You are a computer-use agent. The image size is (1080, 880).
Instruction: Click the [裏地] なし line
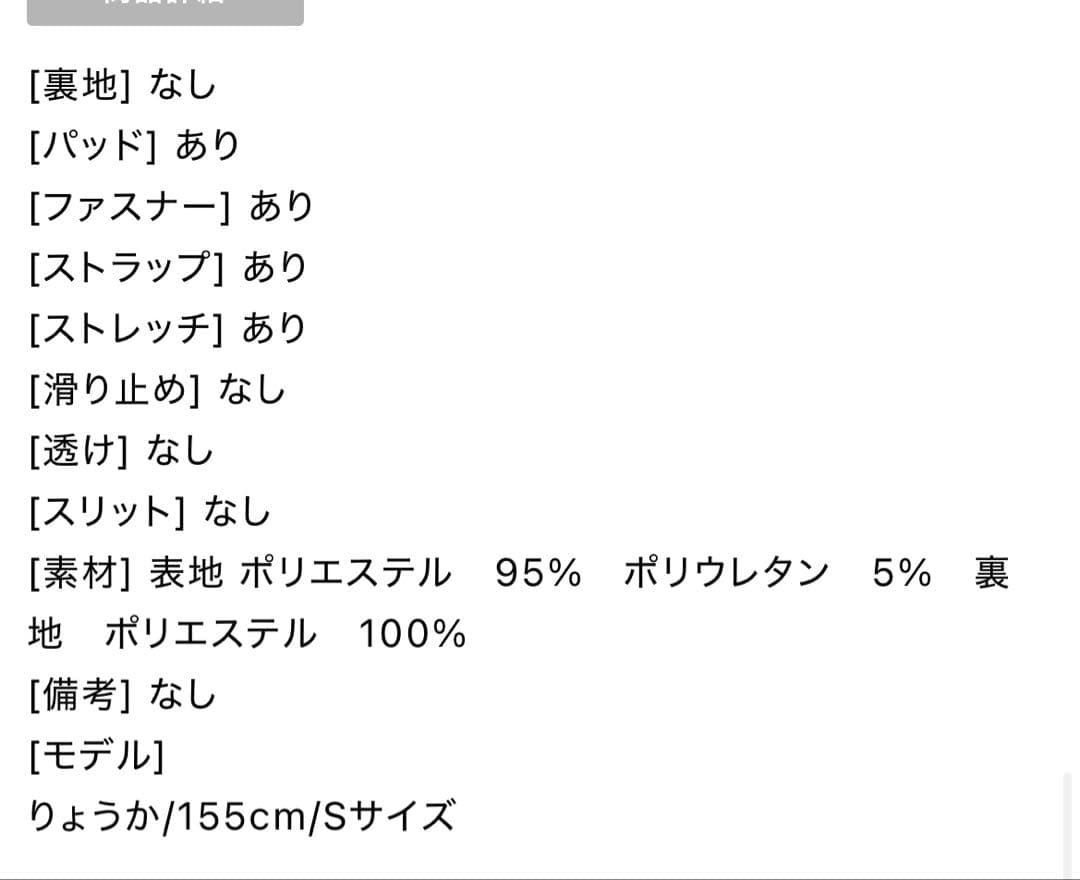pyautogui.click(x=122, y=86)
